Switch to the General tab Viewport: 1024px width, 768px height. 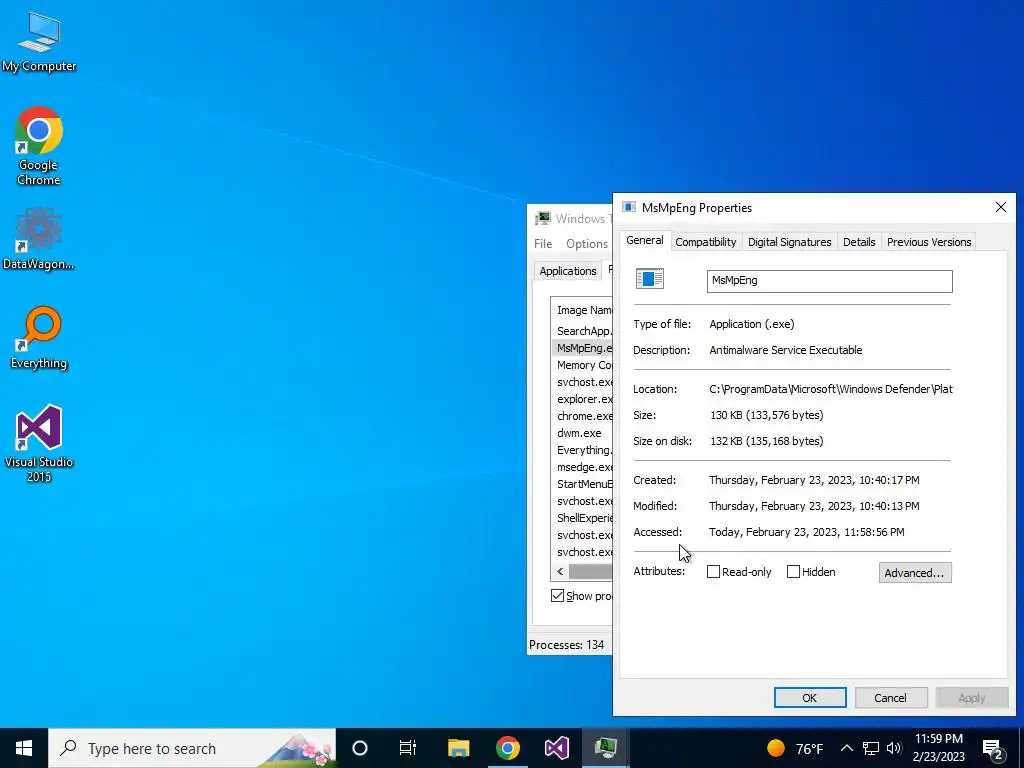645,240
